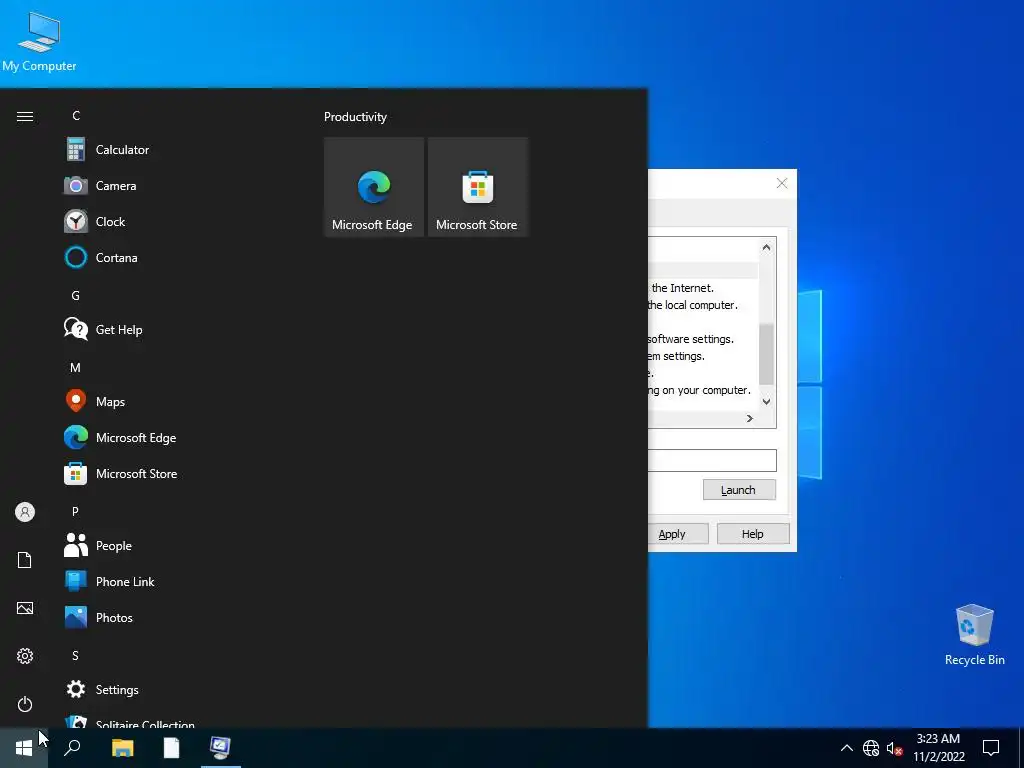This screenshot has height=768, width=1024.
Task: Click the Microsoft Store Productivity tile
Action: tap(477, 187)
